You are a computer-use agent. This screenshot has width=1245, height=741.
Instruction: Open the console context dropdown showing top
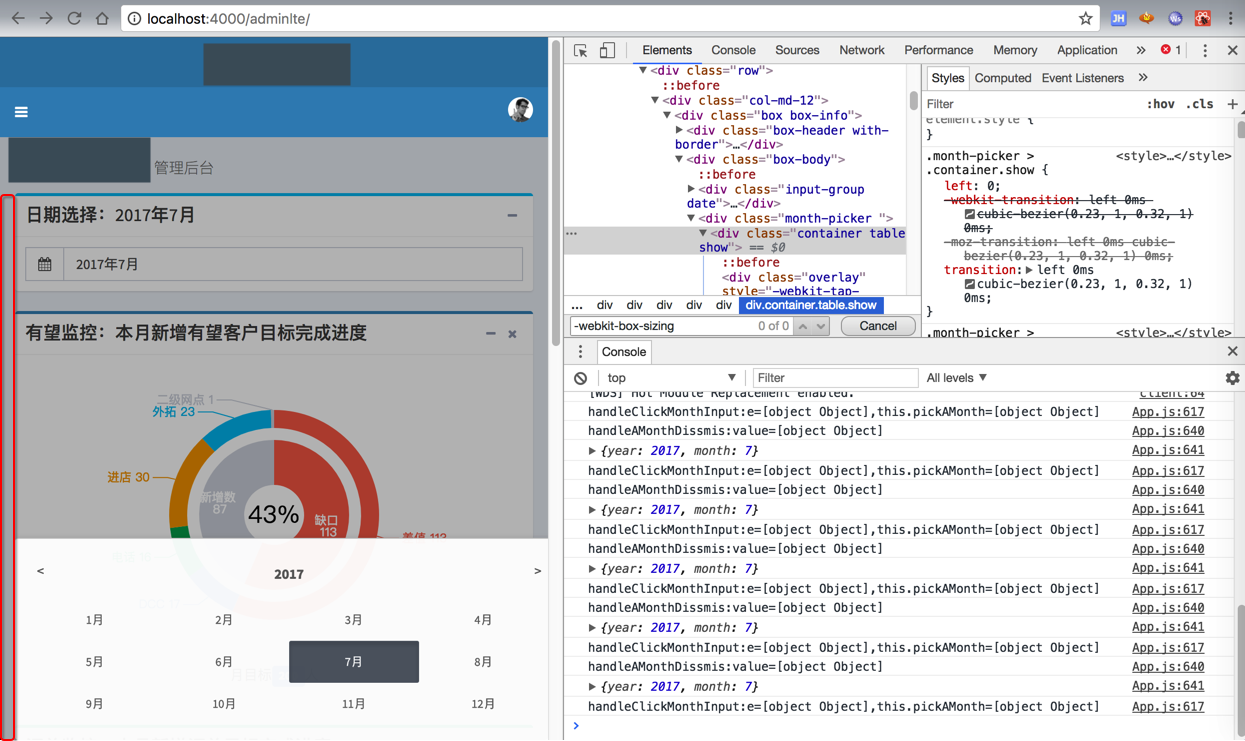click(x=671, y=378)
